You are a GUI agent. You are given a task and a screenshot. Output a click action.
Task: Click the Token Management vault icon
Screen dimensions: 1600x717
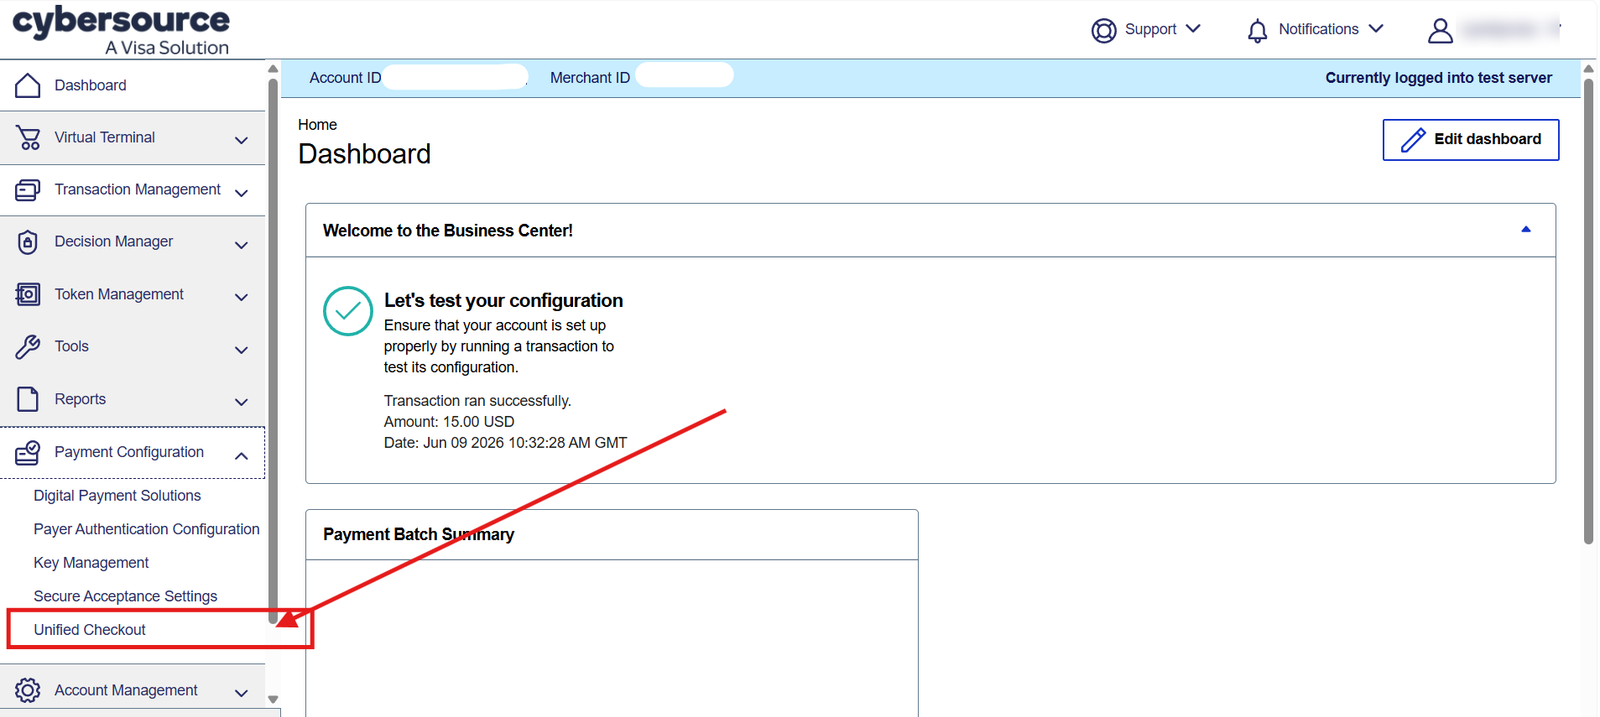[x=28, y=294]
